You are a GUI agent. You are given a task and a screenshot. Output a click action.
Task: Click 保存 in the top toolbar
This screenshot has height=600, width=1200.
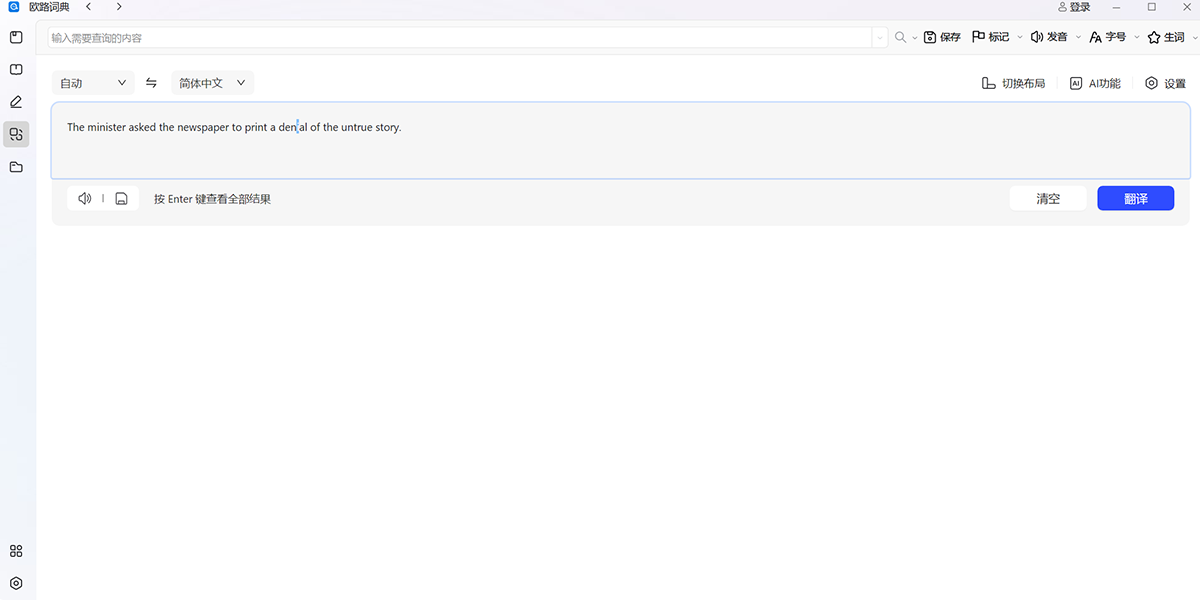point(942,37)
